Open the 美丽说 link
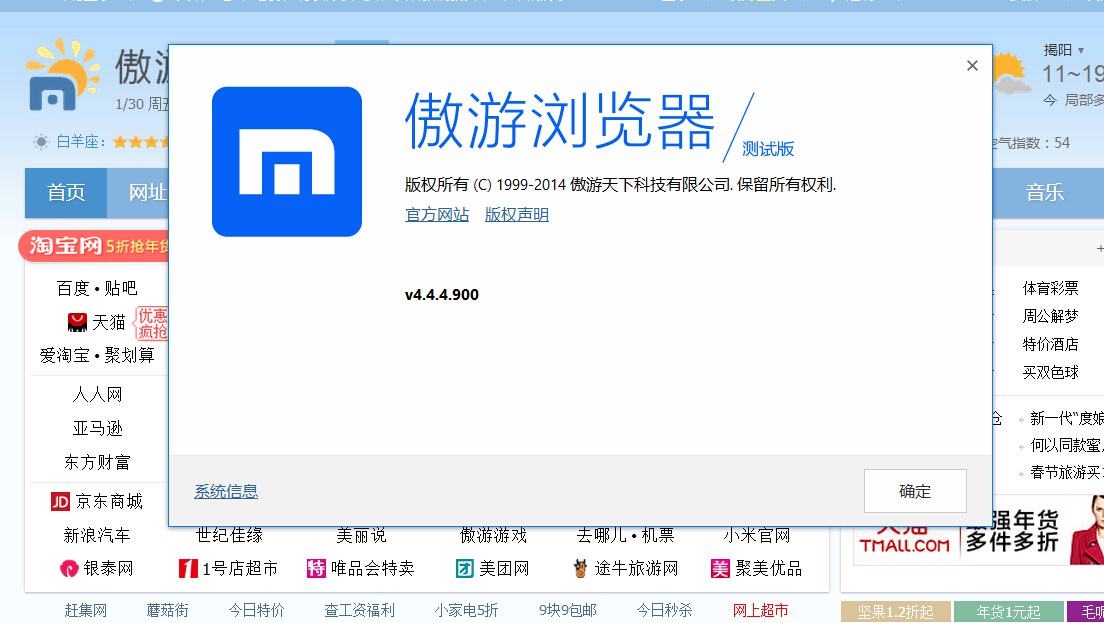The height and width of the screenshot is (623, 1104). [x=361, y=536]
